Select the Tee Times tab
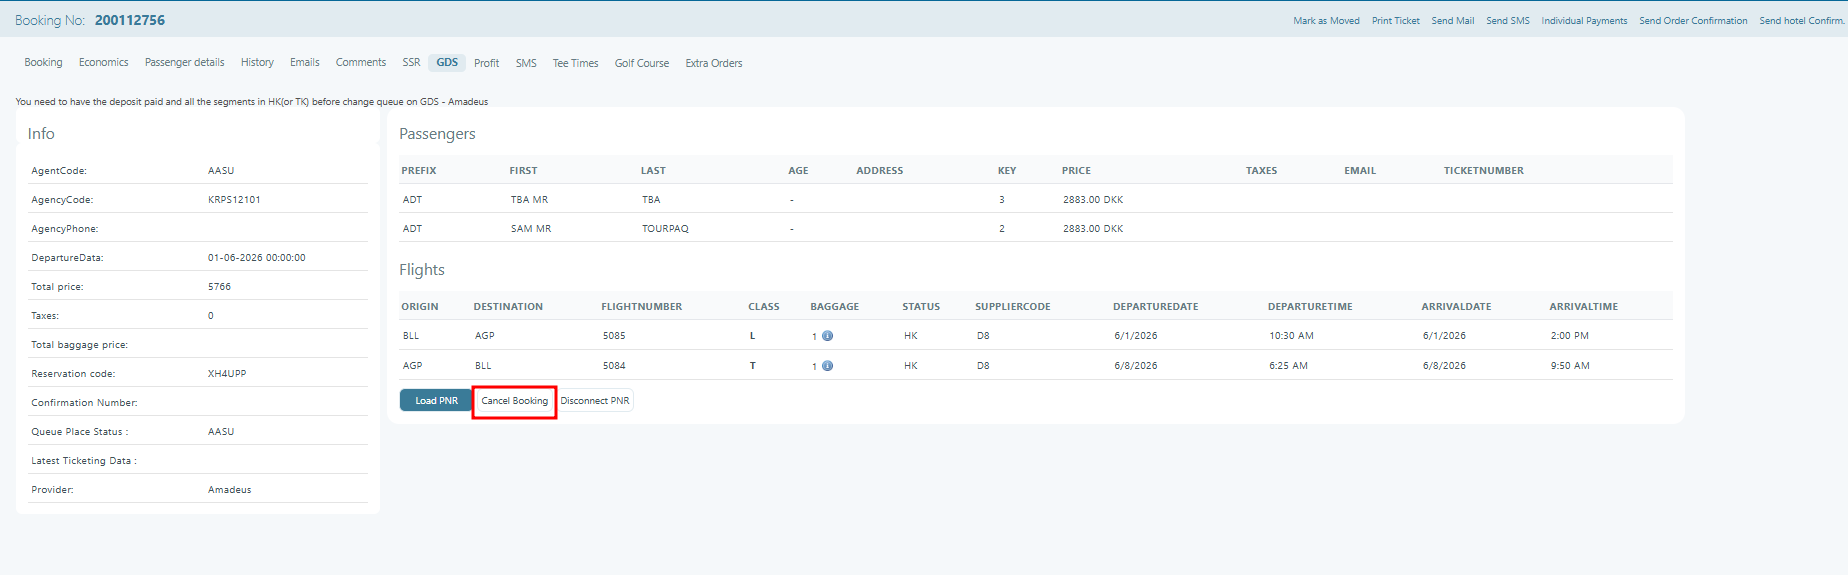 coord(575,64)
